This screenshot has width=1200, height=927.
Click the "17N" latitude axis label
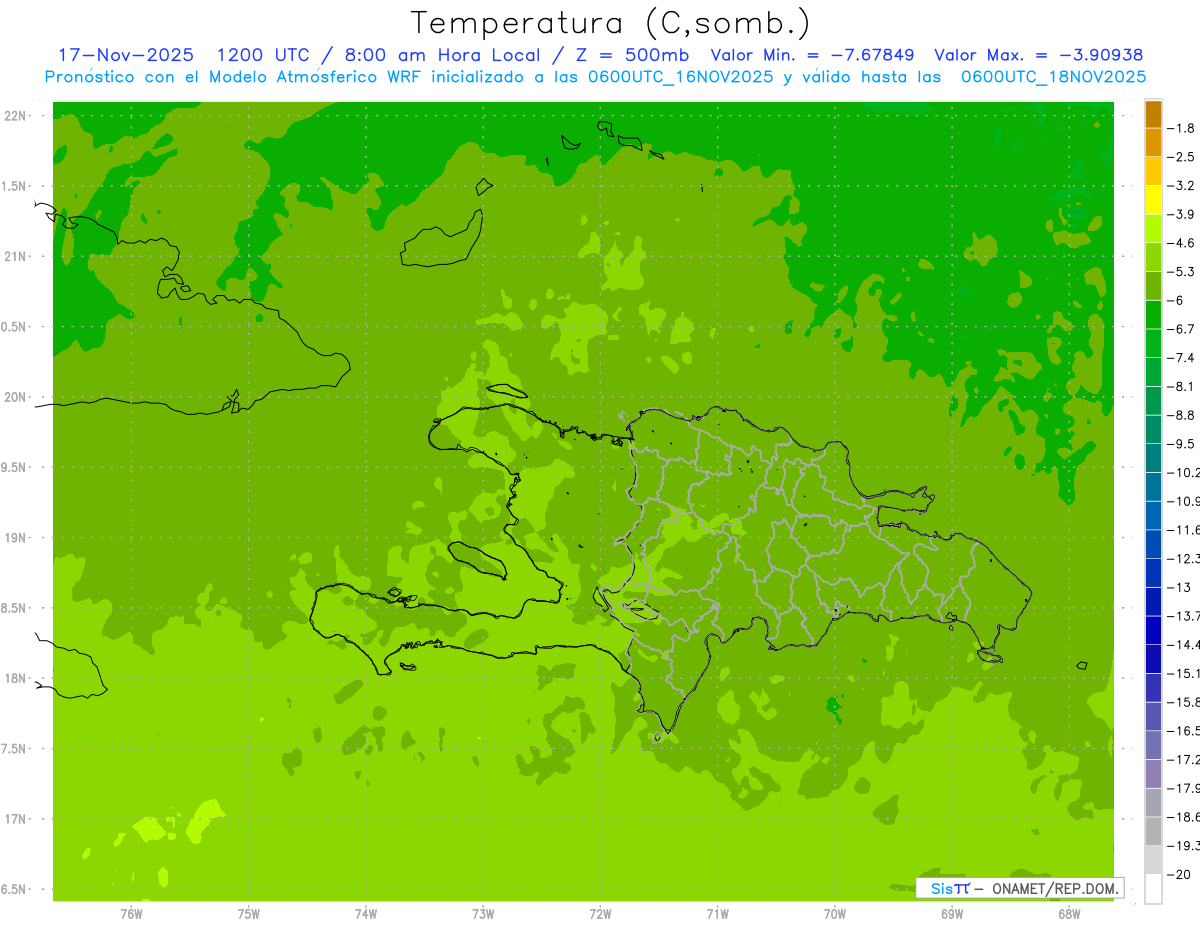[16, 819]
